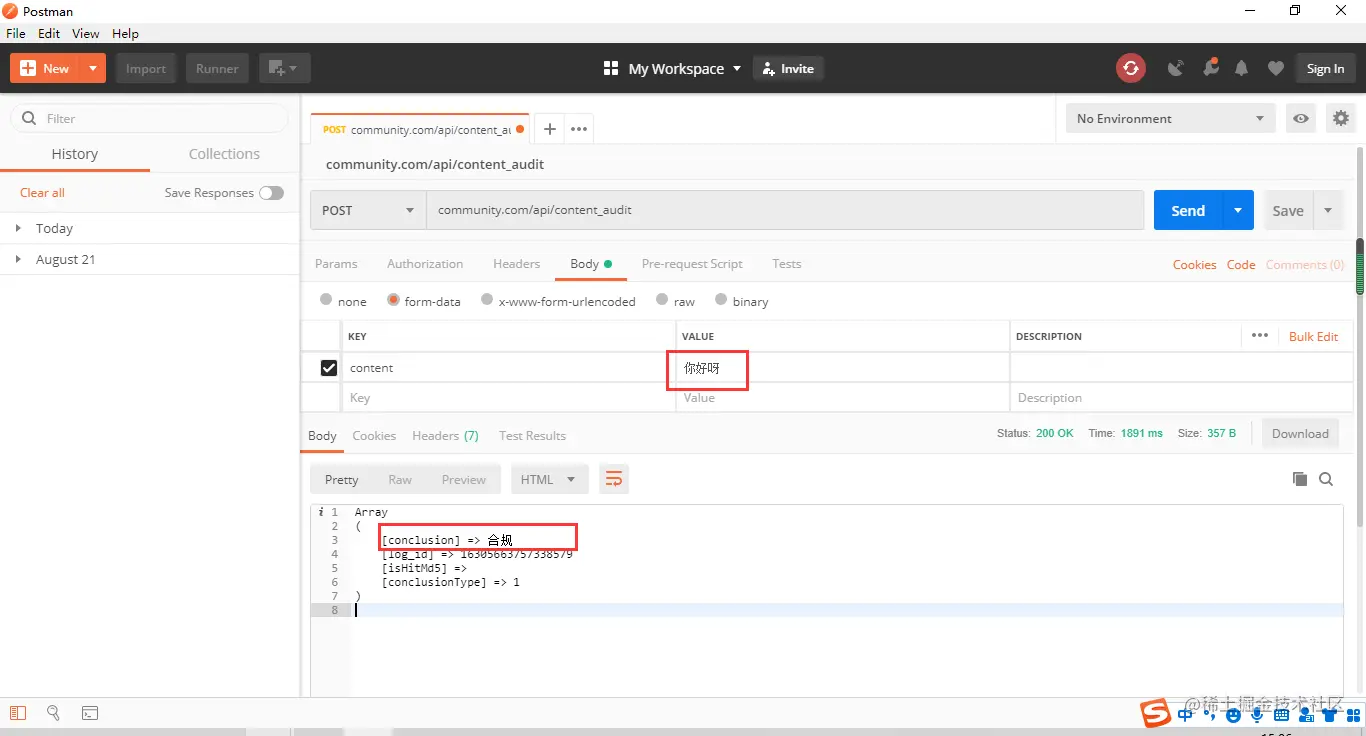This screenshot has width=1366, height=736.
Task: Open the Runner
Action: tap(217, 68)
